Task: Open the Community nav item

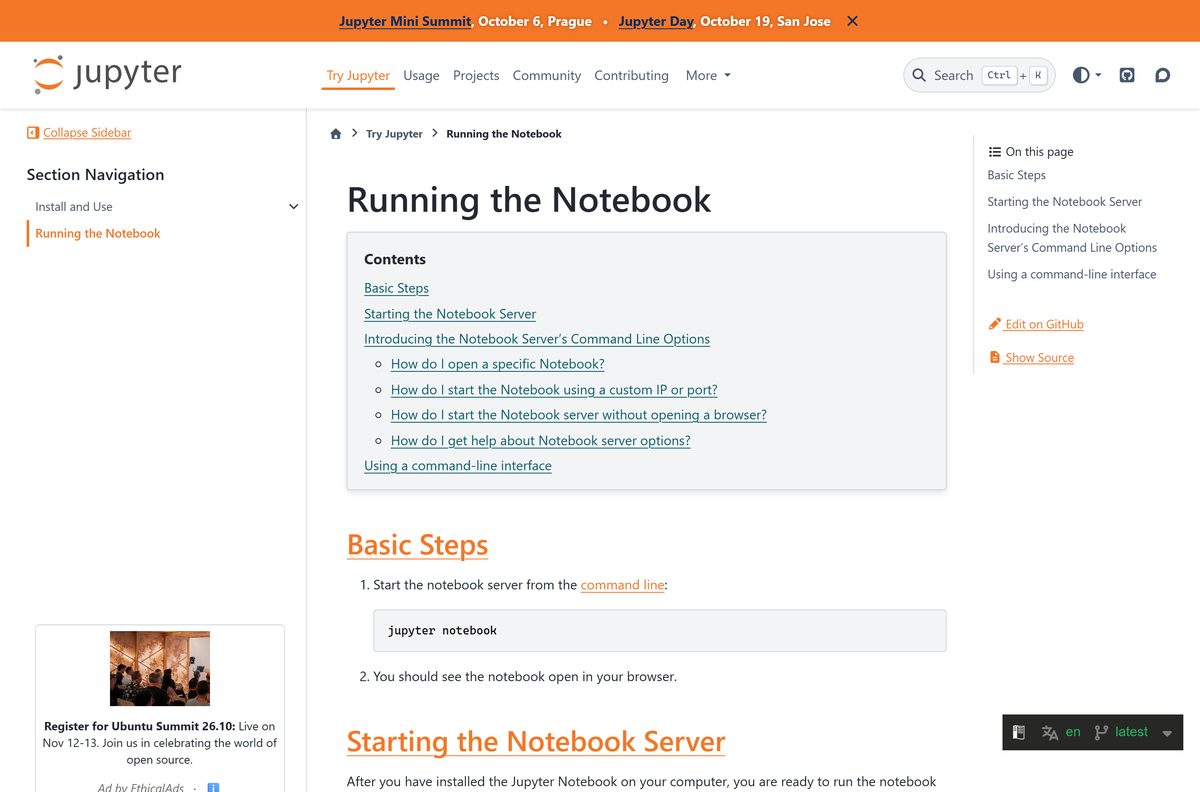Action: pyautogui.click(x=547, y=75)
